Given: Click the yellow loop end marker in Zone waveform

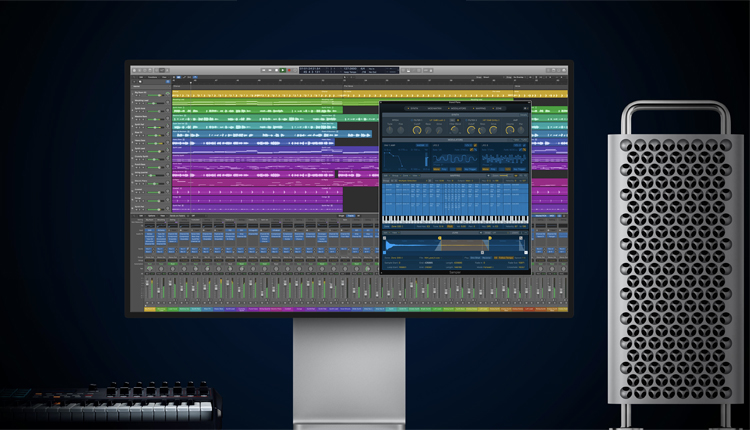Looking at the screenshot, I should coord(490,238).
